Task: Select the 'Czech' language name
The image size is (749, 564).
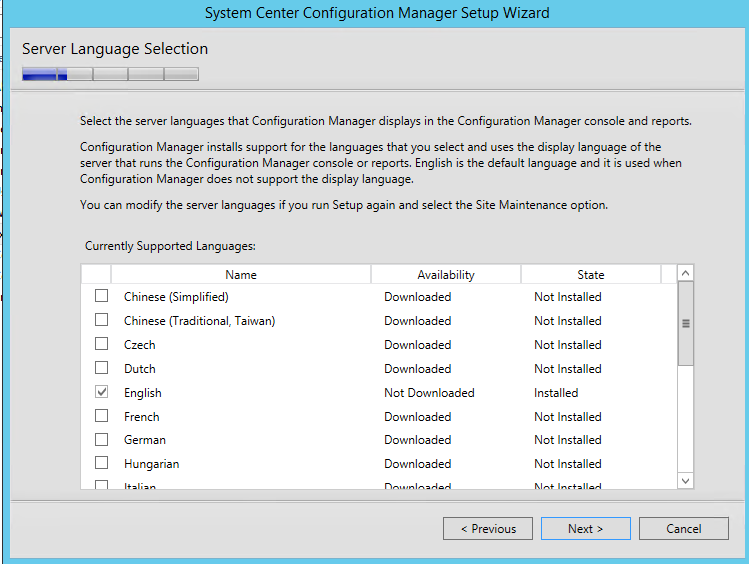Action: tap(139, 345)
